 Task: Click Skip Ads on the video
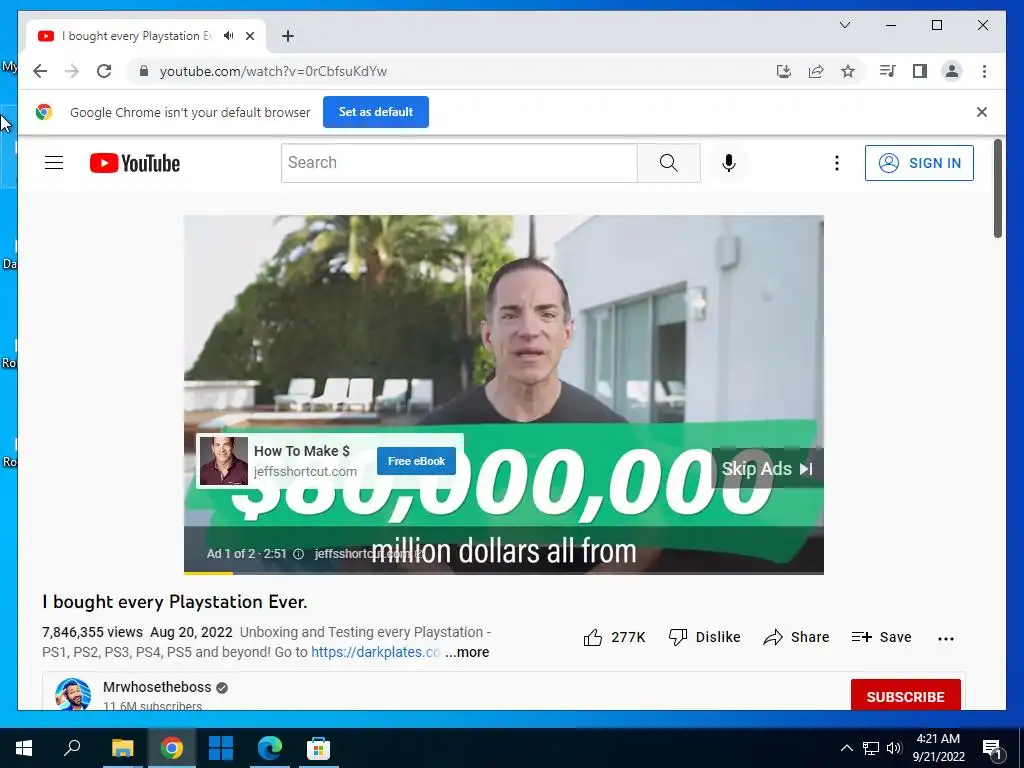[767, 468]
